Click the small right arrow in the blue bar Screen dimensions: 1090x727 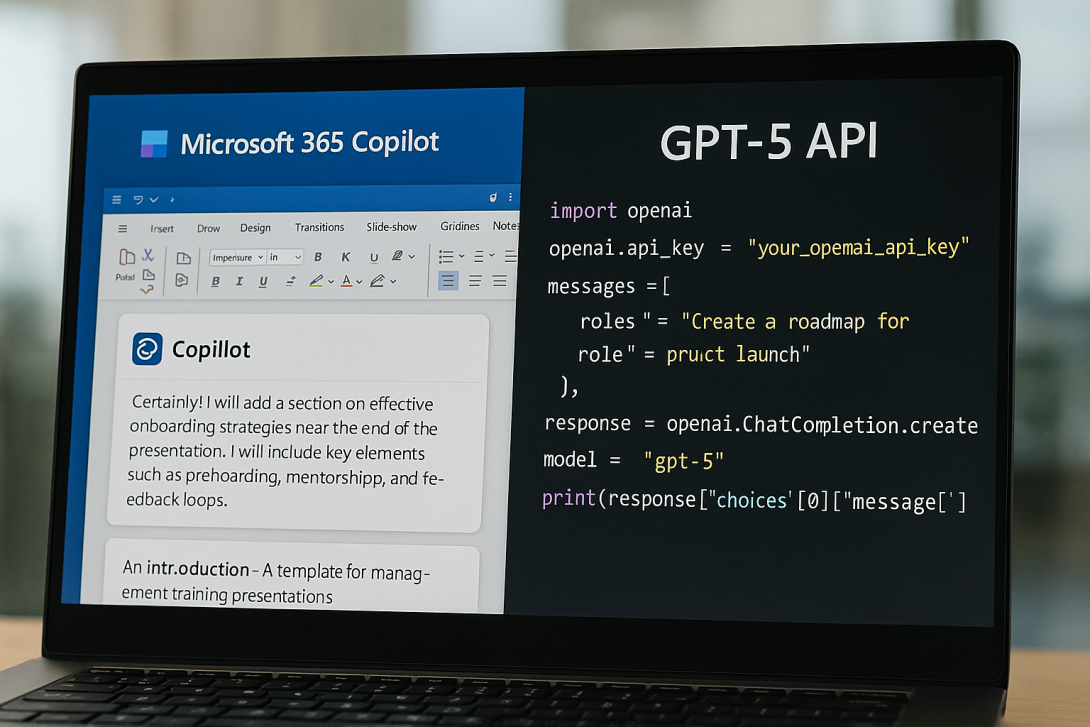(172, 200)
